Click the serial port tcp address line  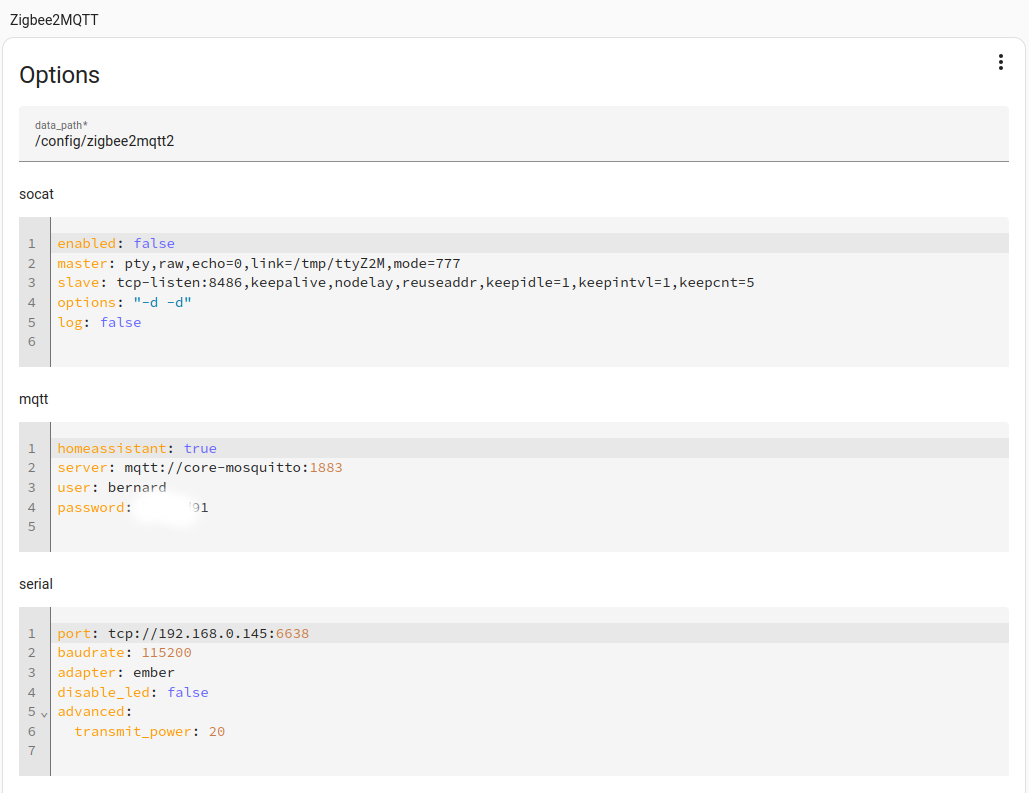(x=183, y=634)
